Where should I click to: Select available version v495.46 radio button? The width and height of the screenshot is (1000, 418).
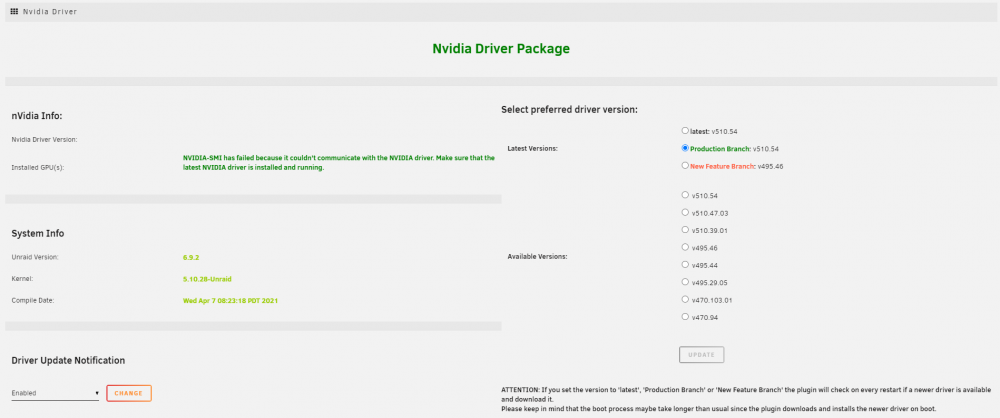click(x=685, y=247)
